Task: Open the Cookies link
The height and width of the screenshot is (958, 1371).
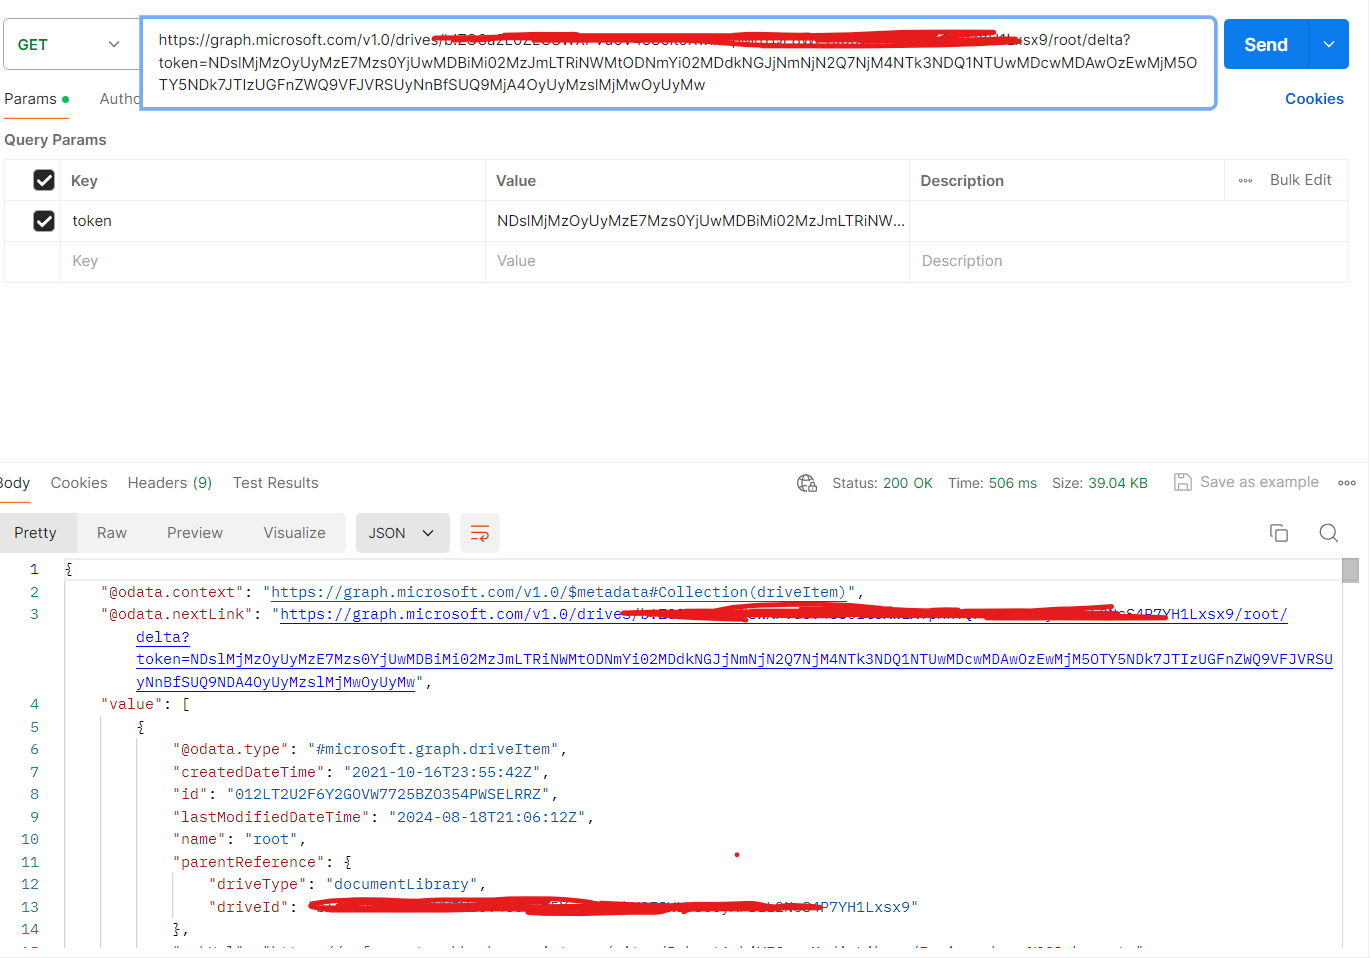Action: [1314, 98]
